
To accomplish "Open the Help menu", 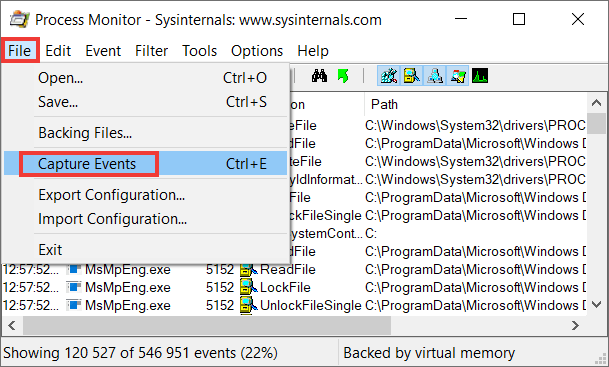I will click(x=313, y=50).
